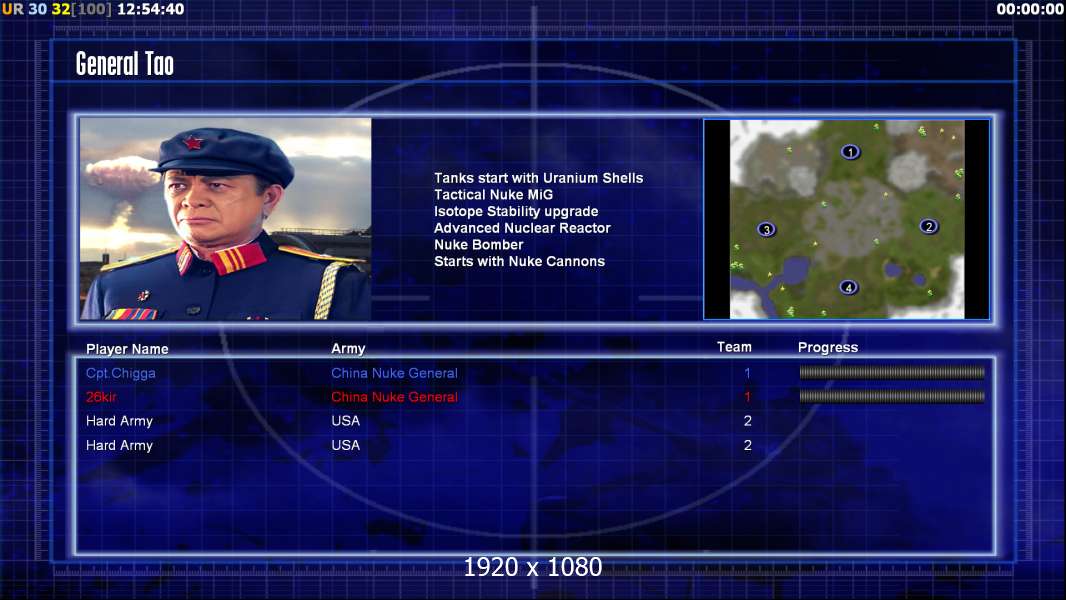The image size is (1066, 600).
Task: Click 26kir's loading progress bar
Action: point(891,396)
